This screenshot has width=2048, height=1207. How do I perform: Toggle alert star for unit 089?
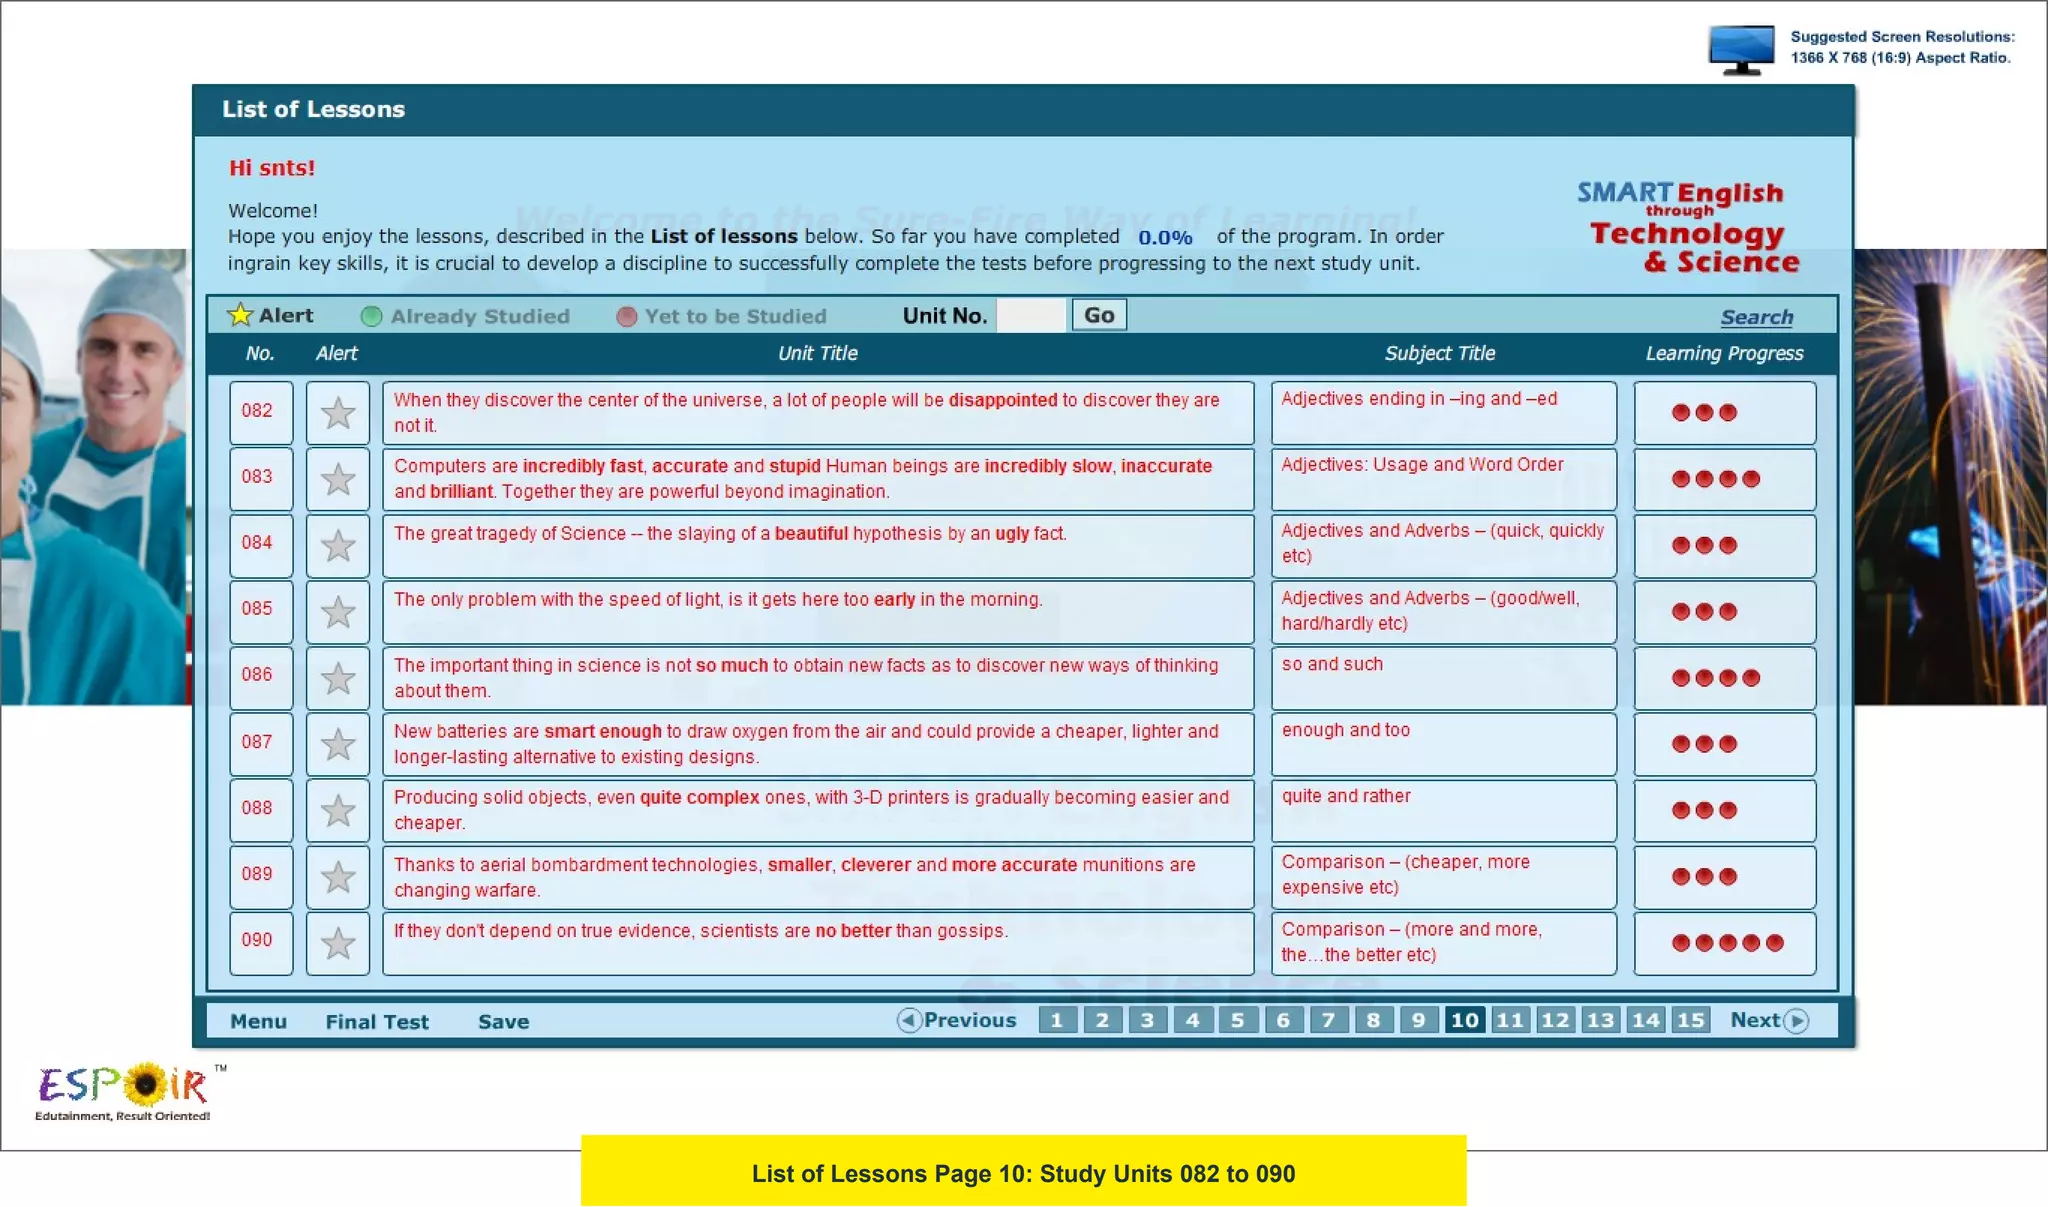[338, 877]
